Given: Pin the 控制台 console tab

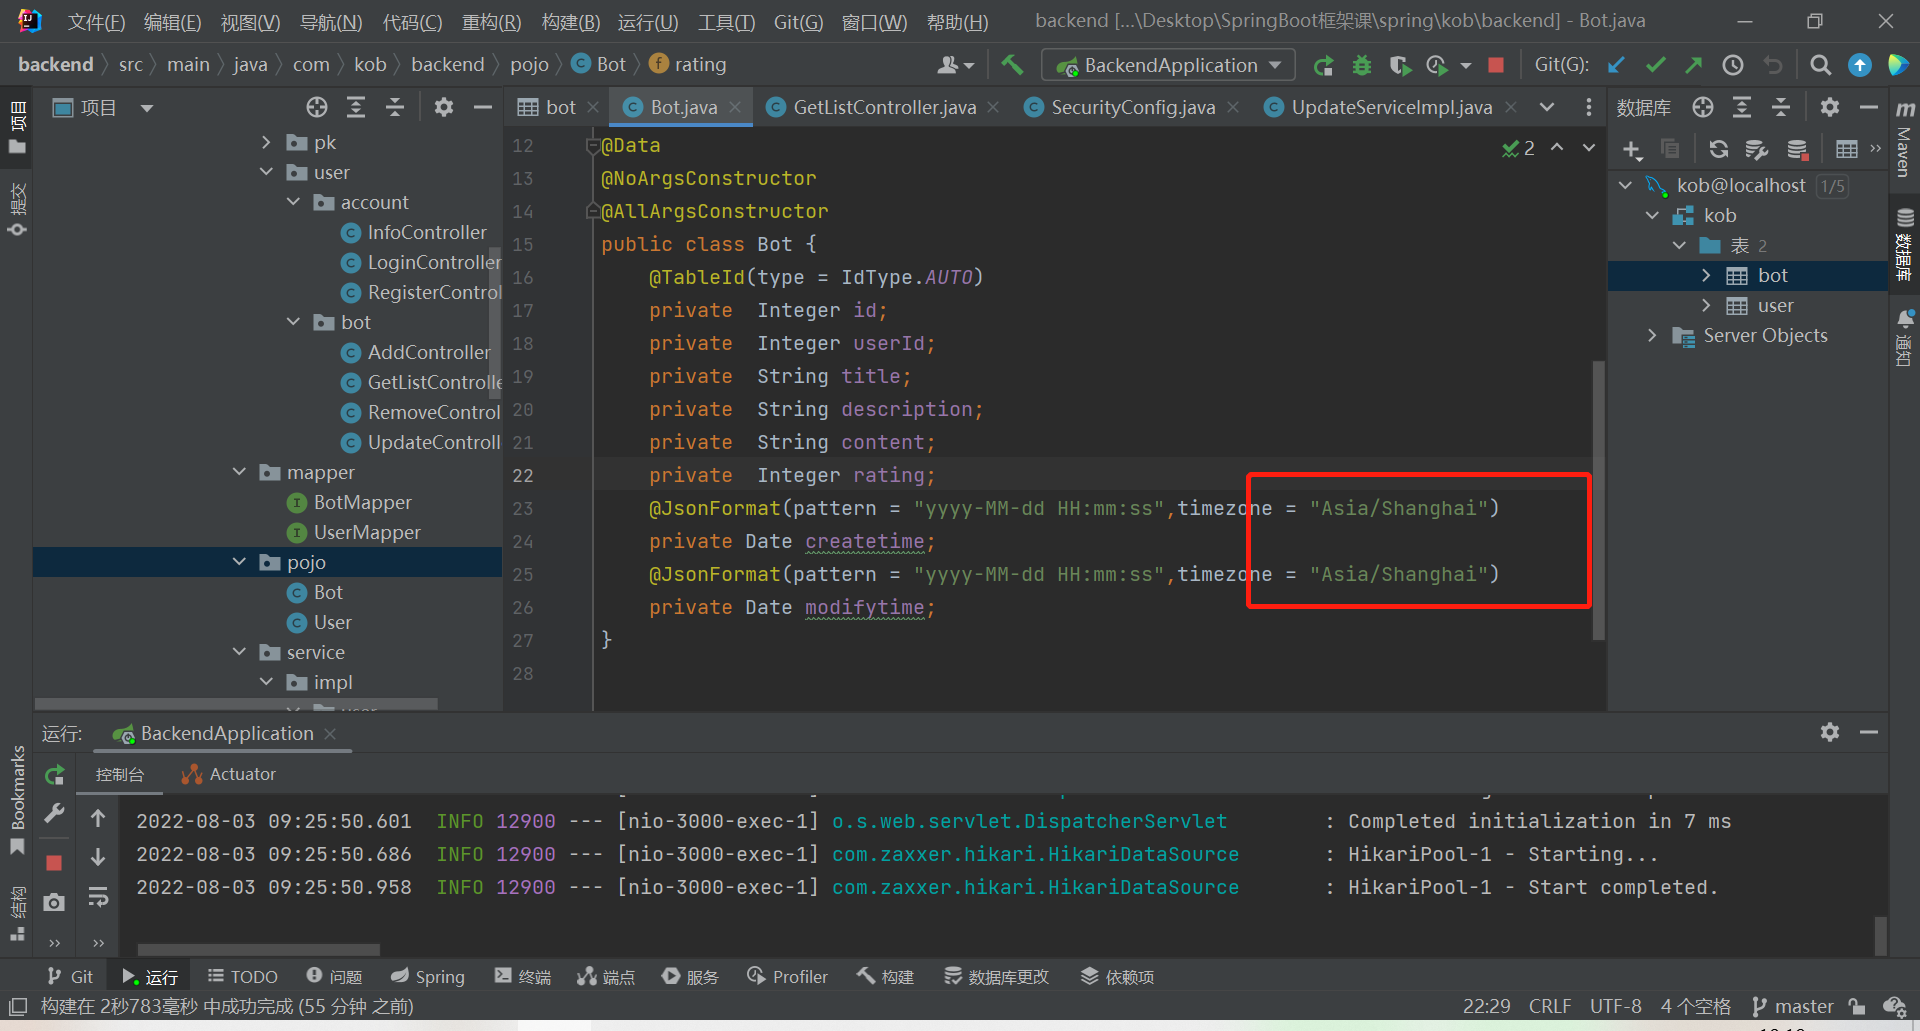Looking at the screenshot, I should (x=120, y=773).
